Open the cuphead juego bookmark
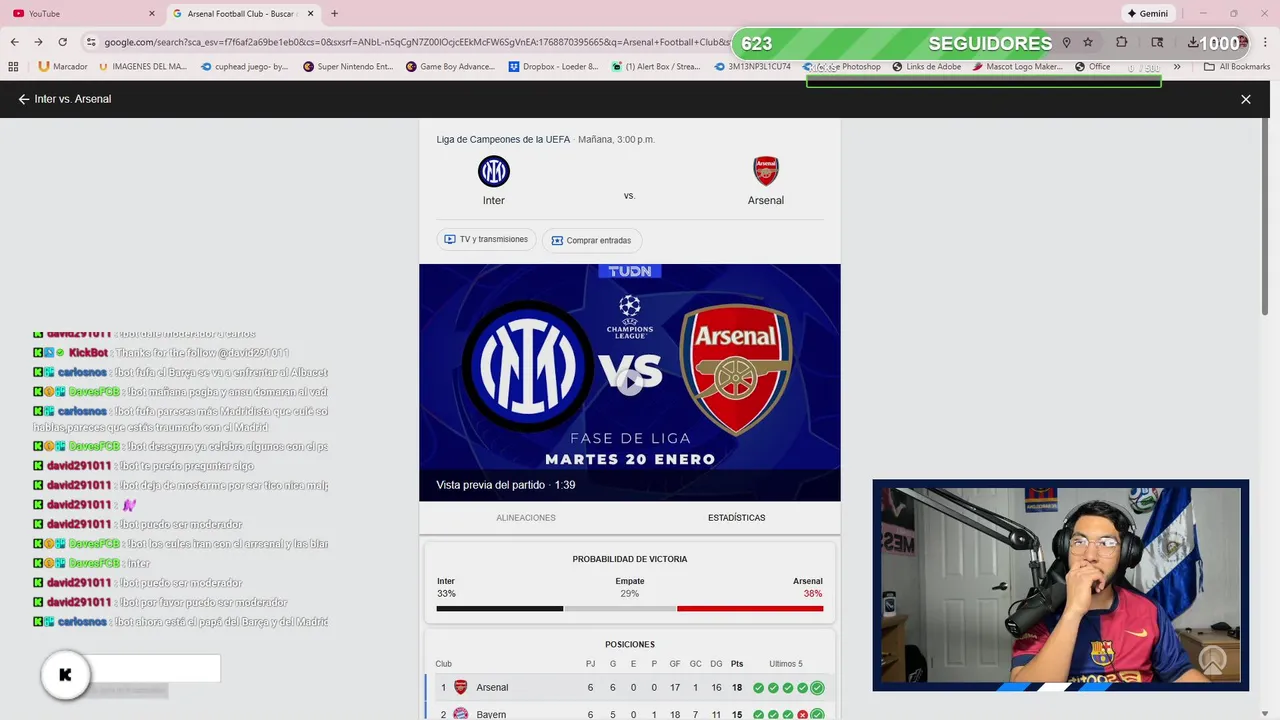Viewport: 1280px width, 720px height. pos(245,67)
